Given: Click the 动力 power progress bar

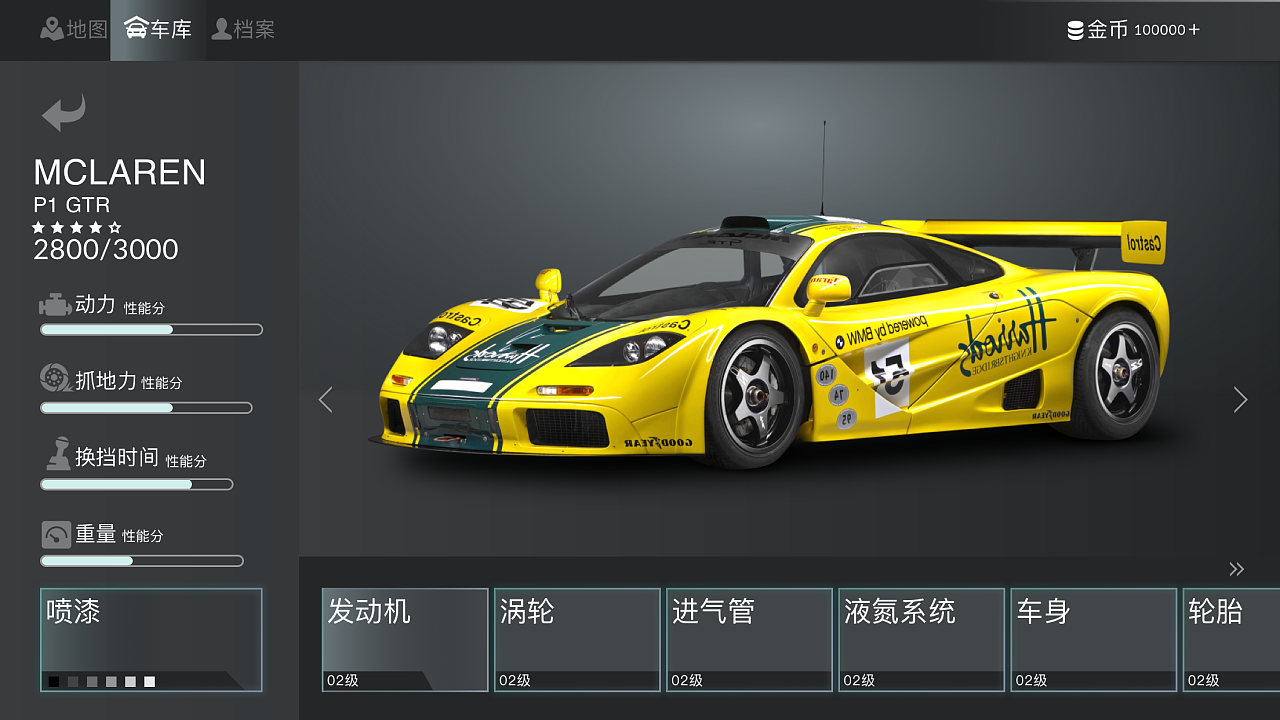Looking at the screenshot, I should click(151, 329).
